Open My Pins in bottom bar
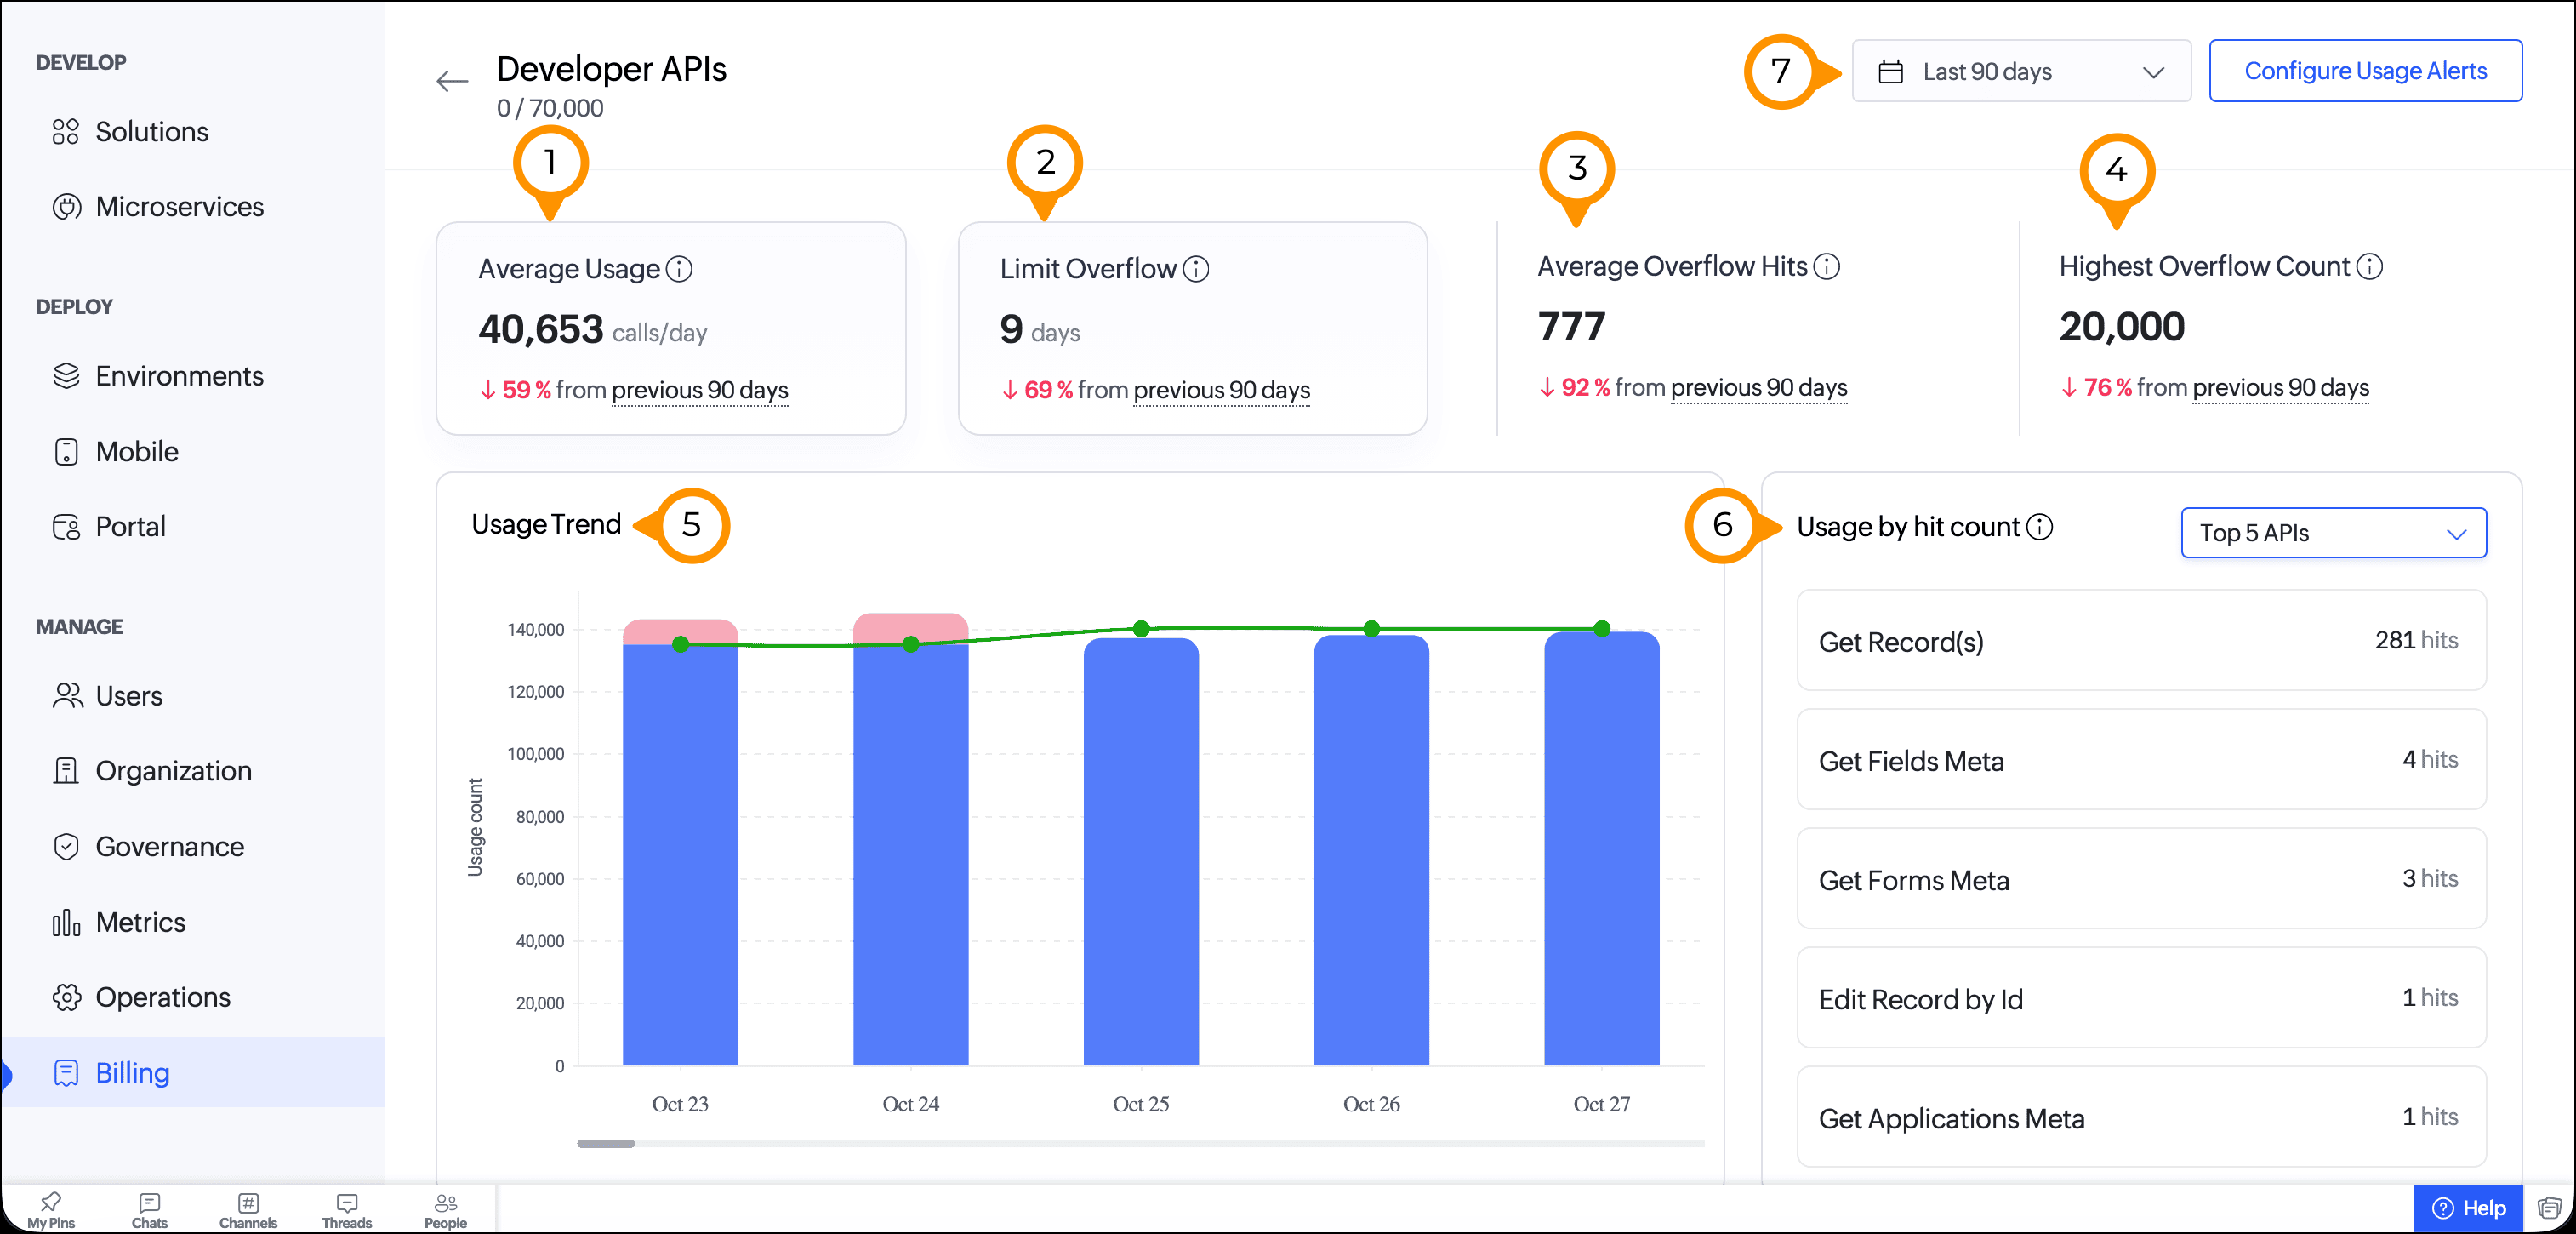Screen dimensions: 2576x1234 point(51,1208)
